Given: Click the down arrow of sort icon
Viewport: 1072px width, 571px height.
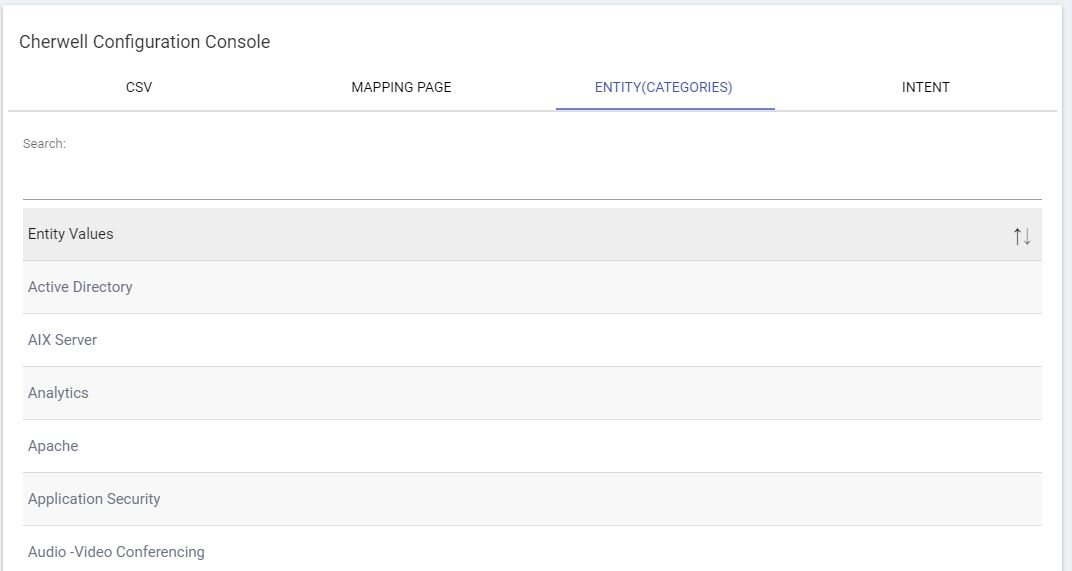Looking at the screenshot, I should [x=1027, y=236].
